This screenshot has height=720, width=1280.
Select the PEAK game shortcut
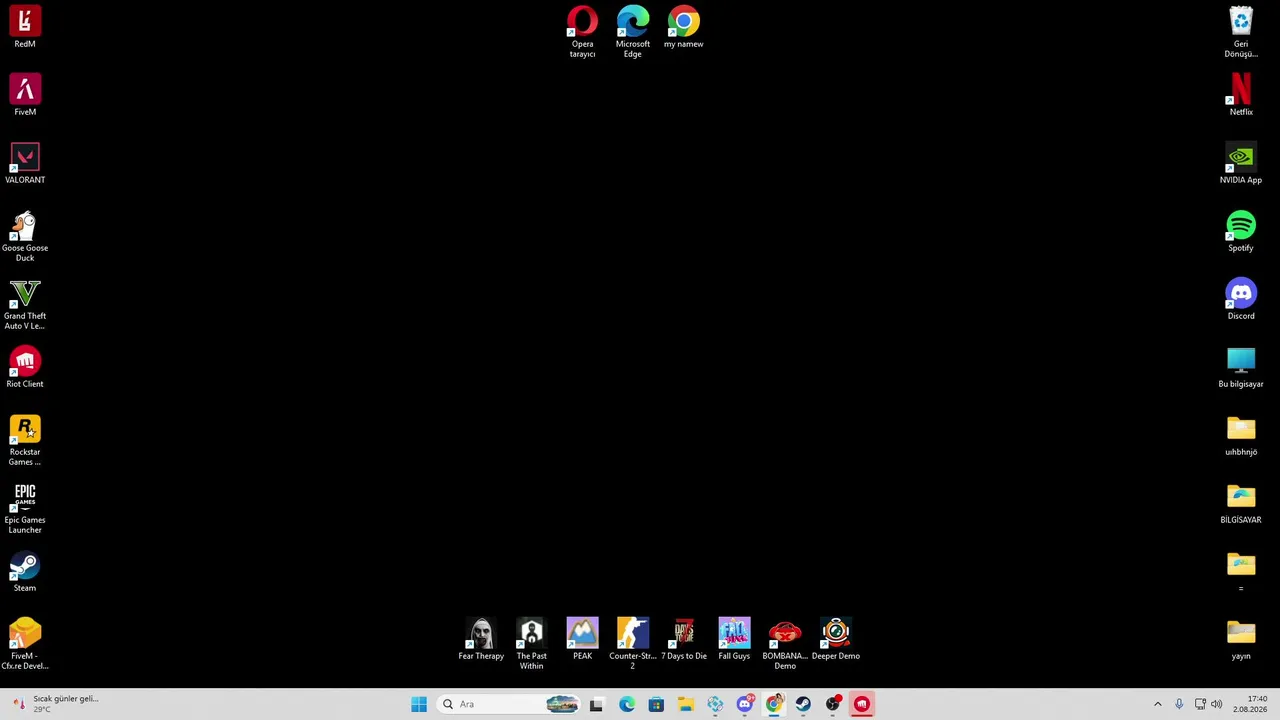582,639
